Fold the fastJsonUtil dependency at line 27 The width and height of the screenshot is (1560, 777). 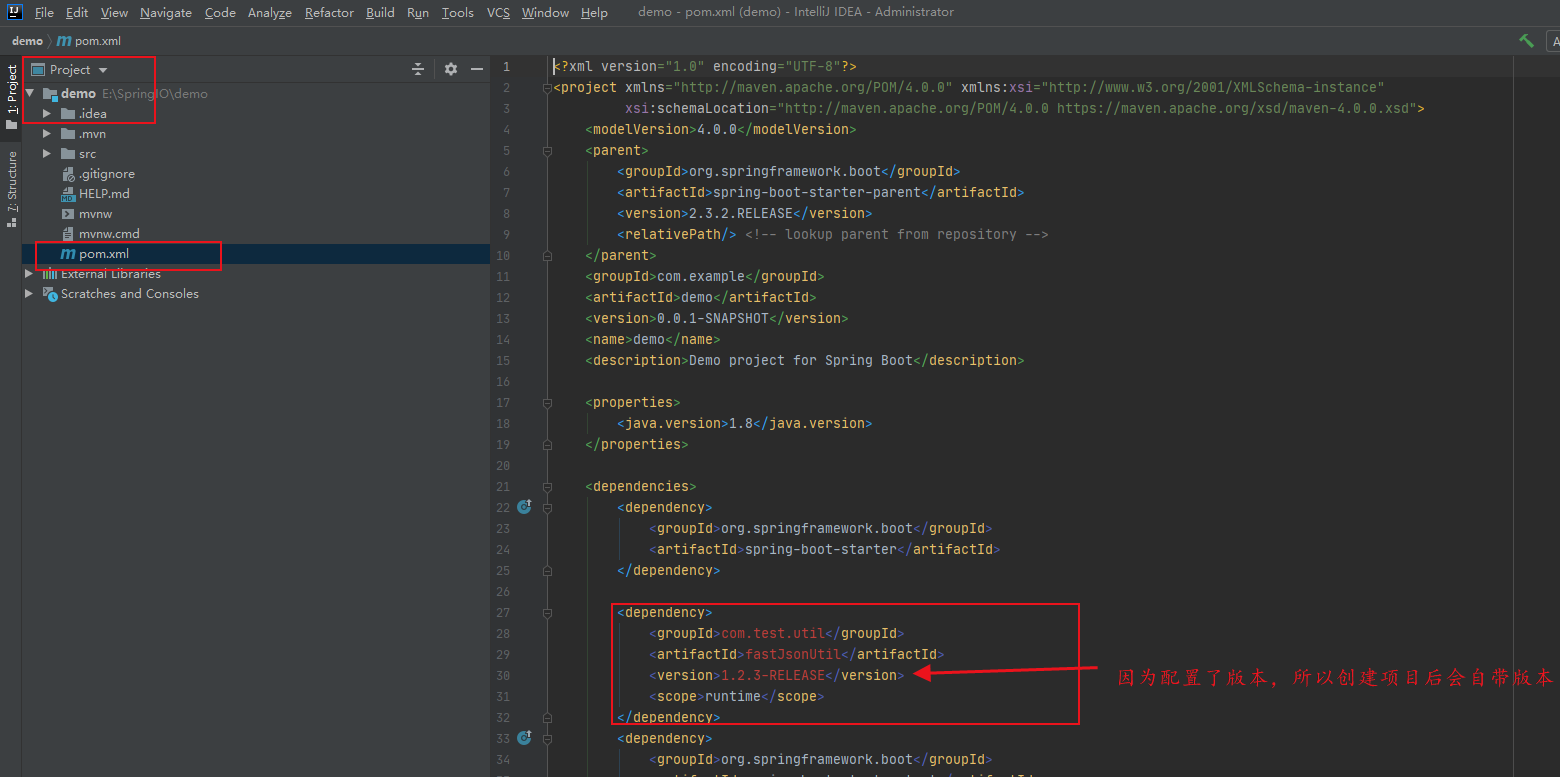click(x=547, y=613)
